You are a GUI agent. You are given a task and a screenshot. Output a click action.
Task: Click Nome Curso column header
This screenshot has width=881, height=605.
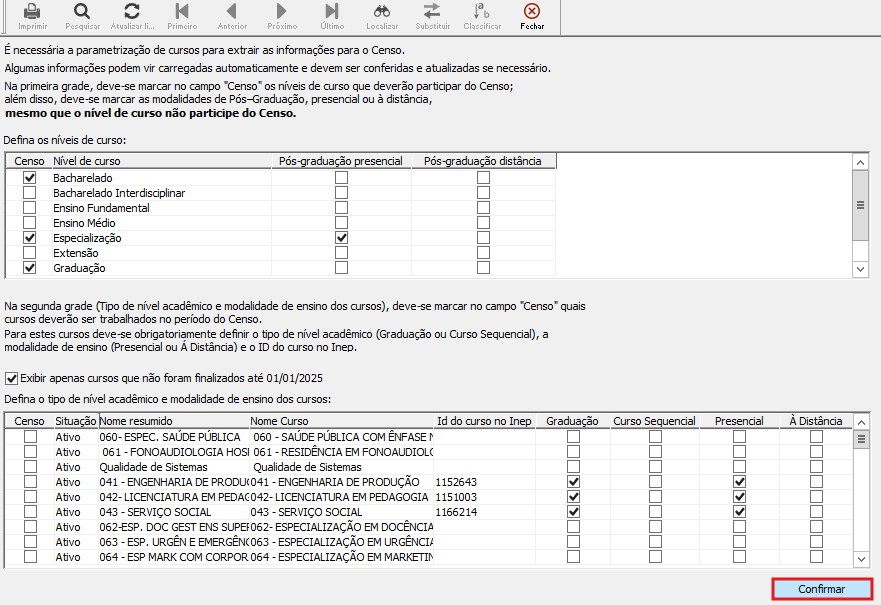[342, 421]
